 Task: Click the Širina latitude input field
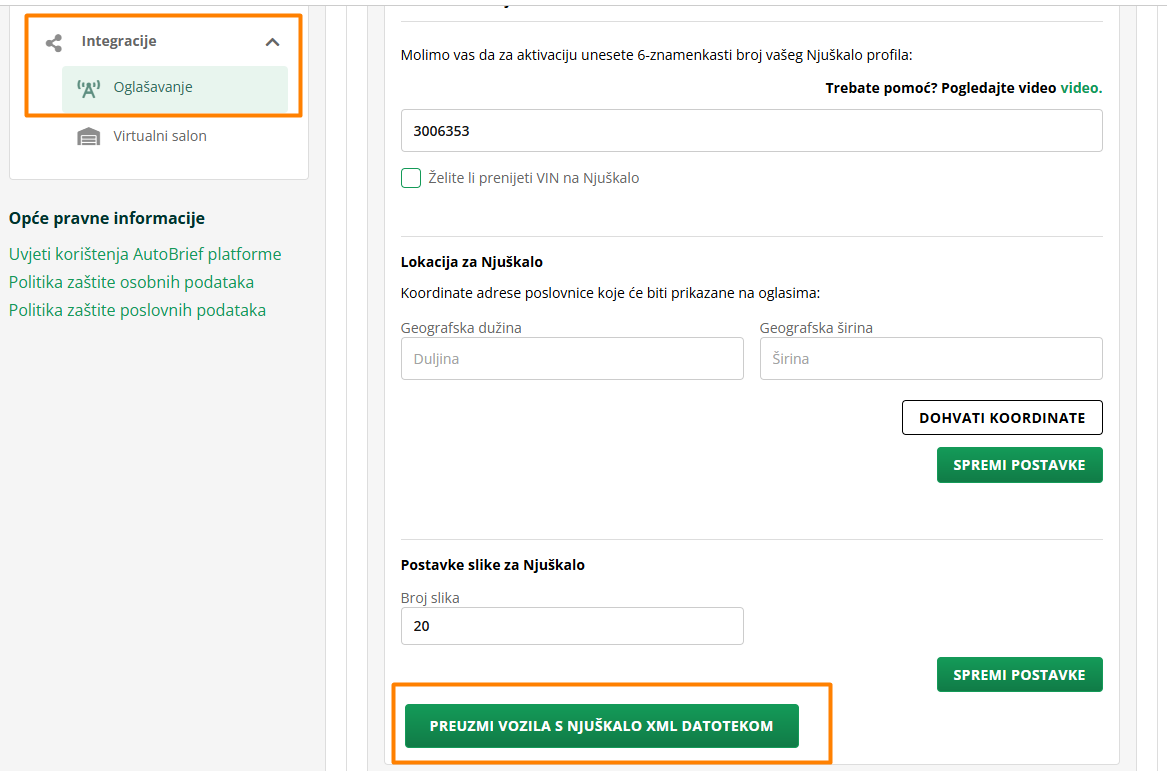[930, 359]
